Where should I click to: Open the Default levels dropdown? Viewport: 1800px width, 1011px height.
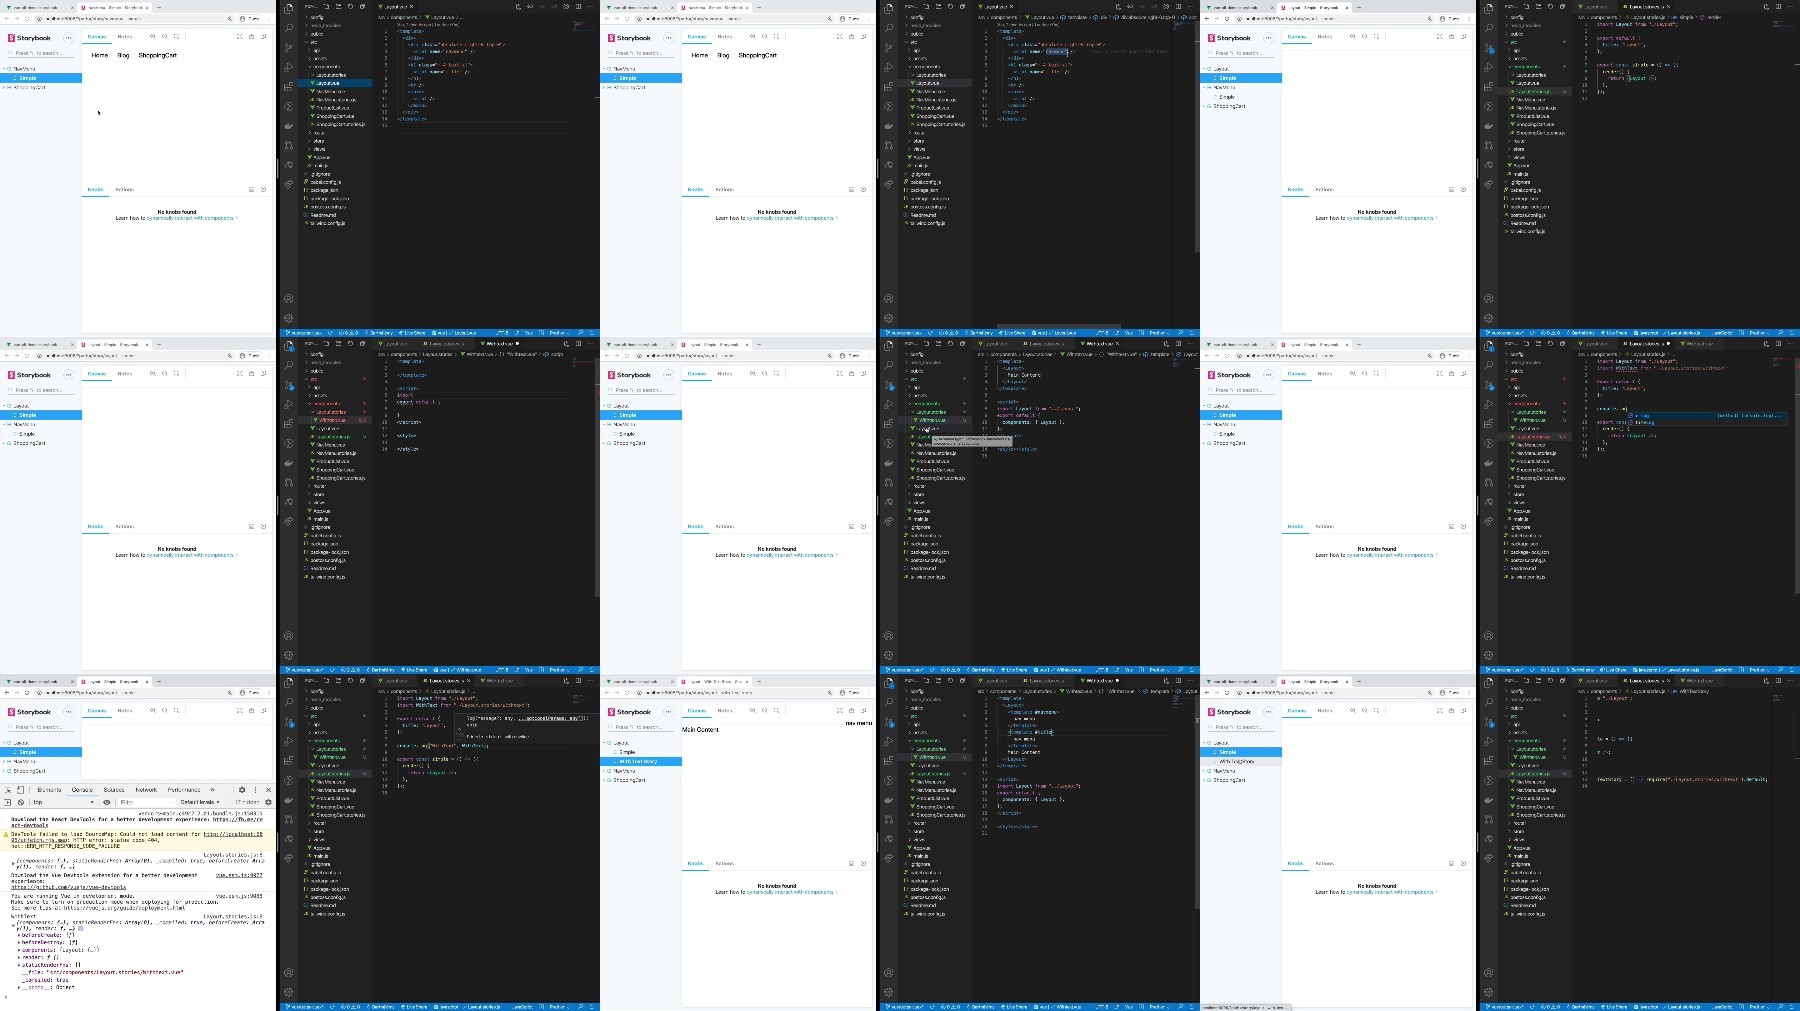click(200, 802)
